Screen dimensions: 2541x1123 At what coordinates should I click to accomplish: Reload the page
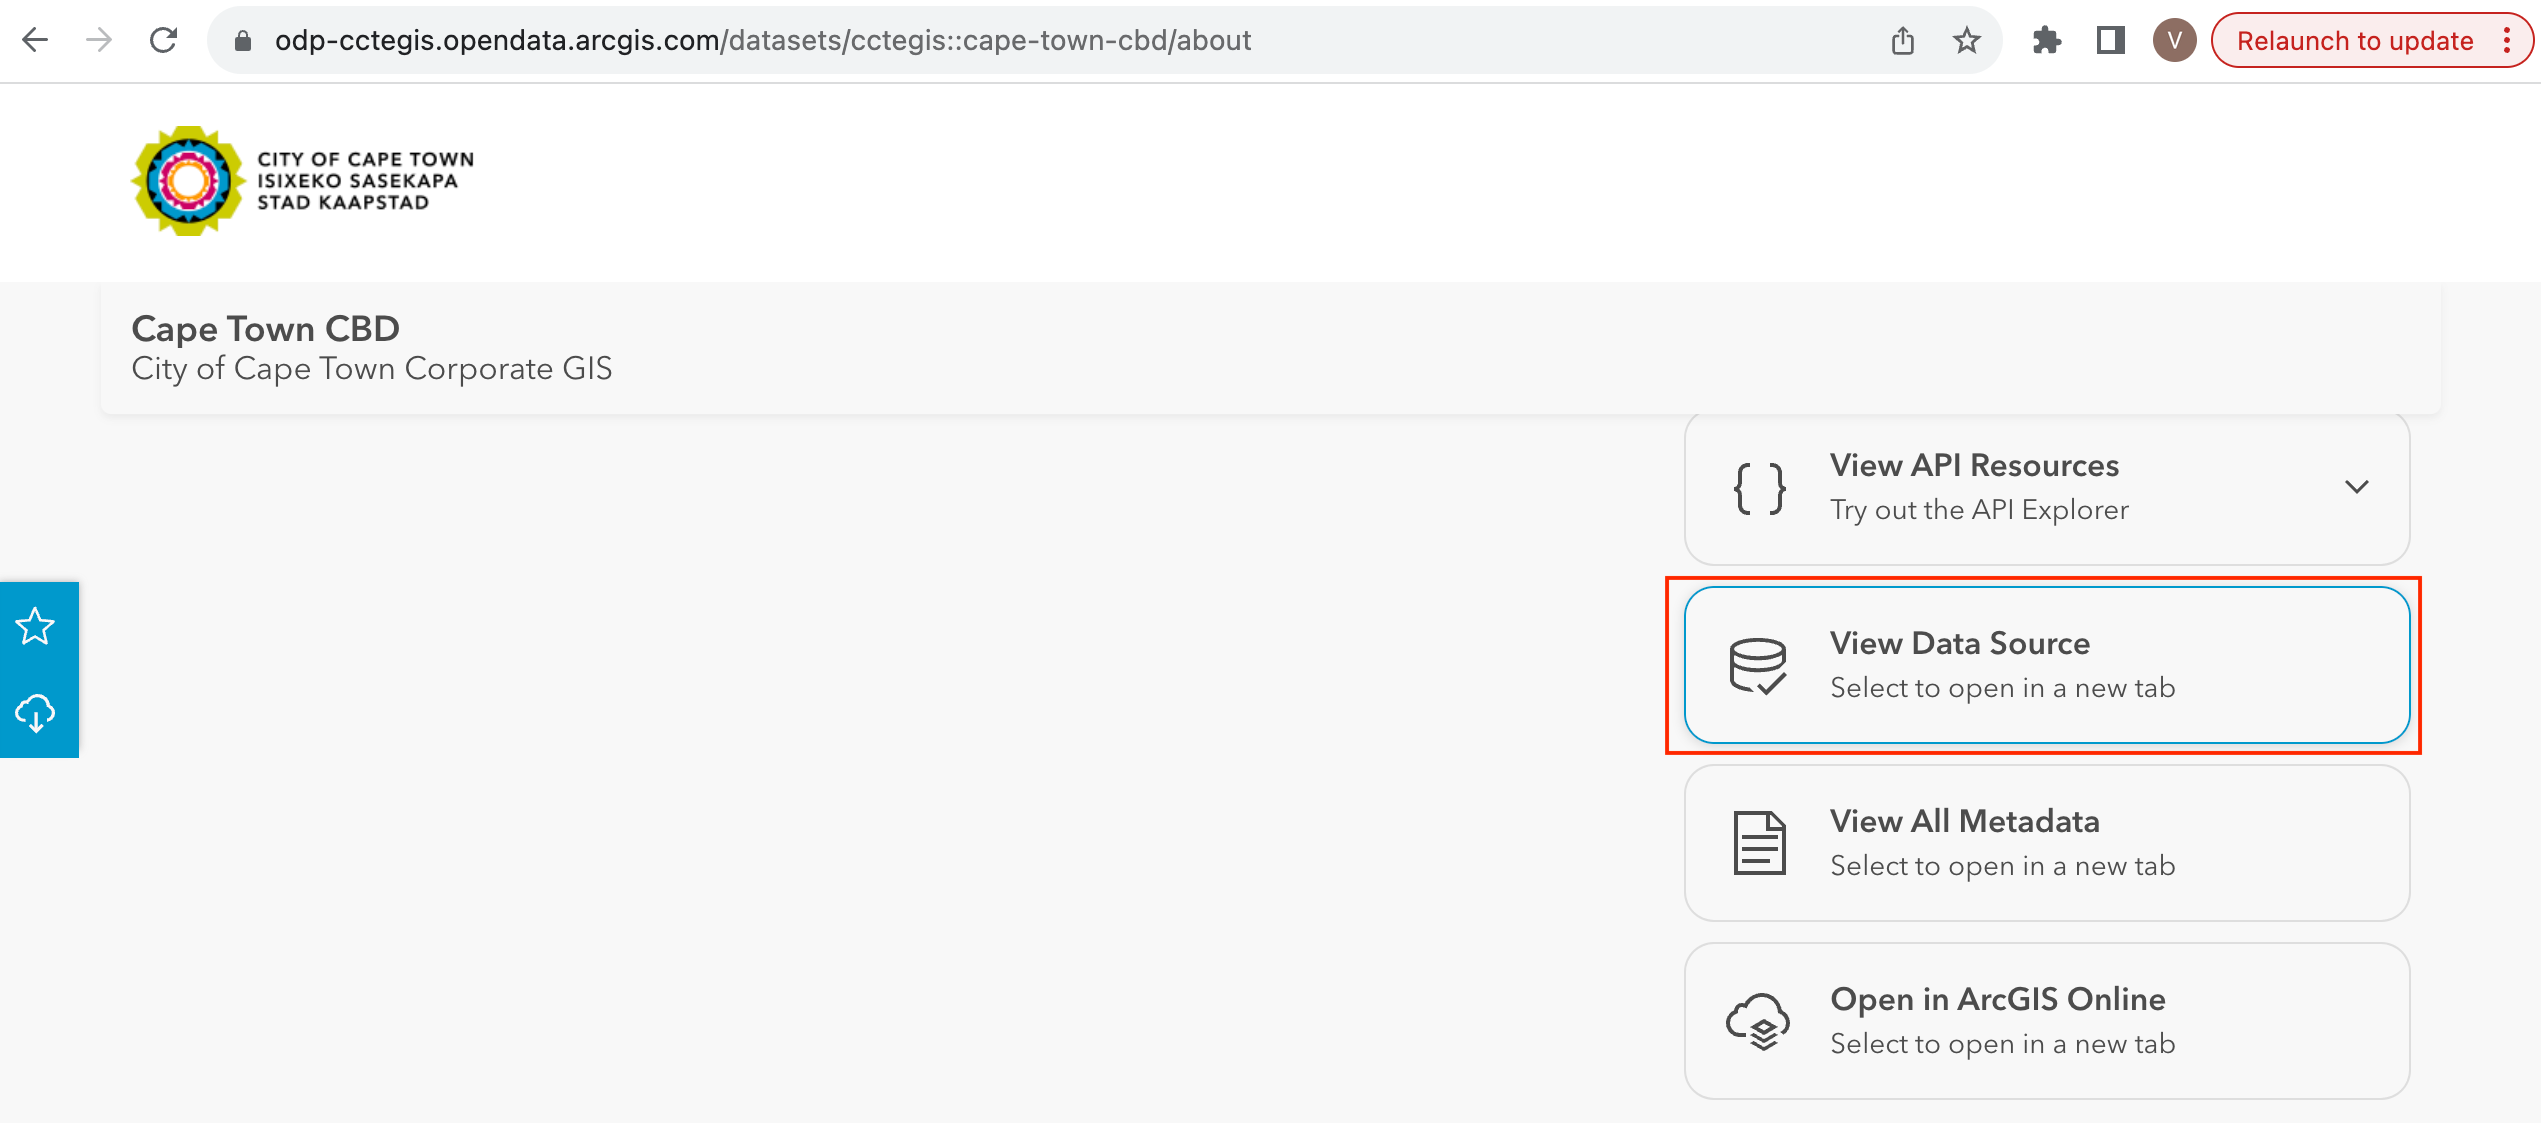[x=163, y=40]
